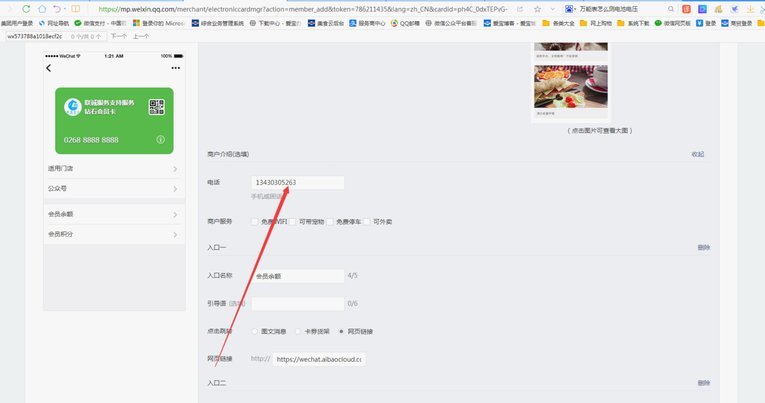Open the 网址导航 bookmark
765x403 pixels.
tap(54, 23)
